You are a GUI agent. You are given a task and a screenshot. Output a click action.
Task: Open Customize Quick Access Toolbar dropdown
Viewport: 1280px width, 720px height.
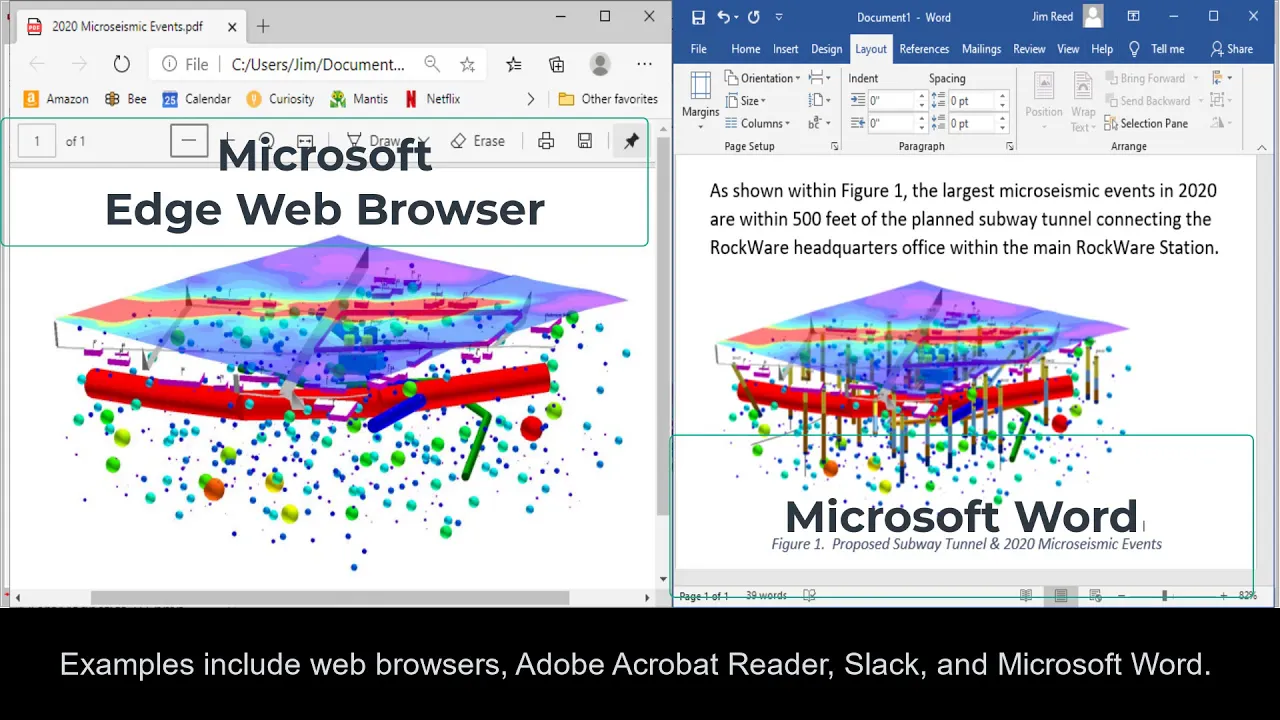779,17
